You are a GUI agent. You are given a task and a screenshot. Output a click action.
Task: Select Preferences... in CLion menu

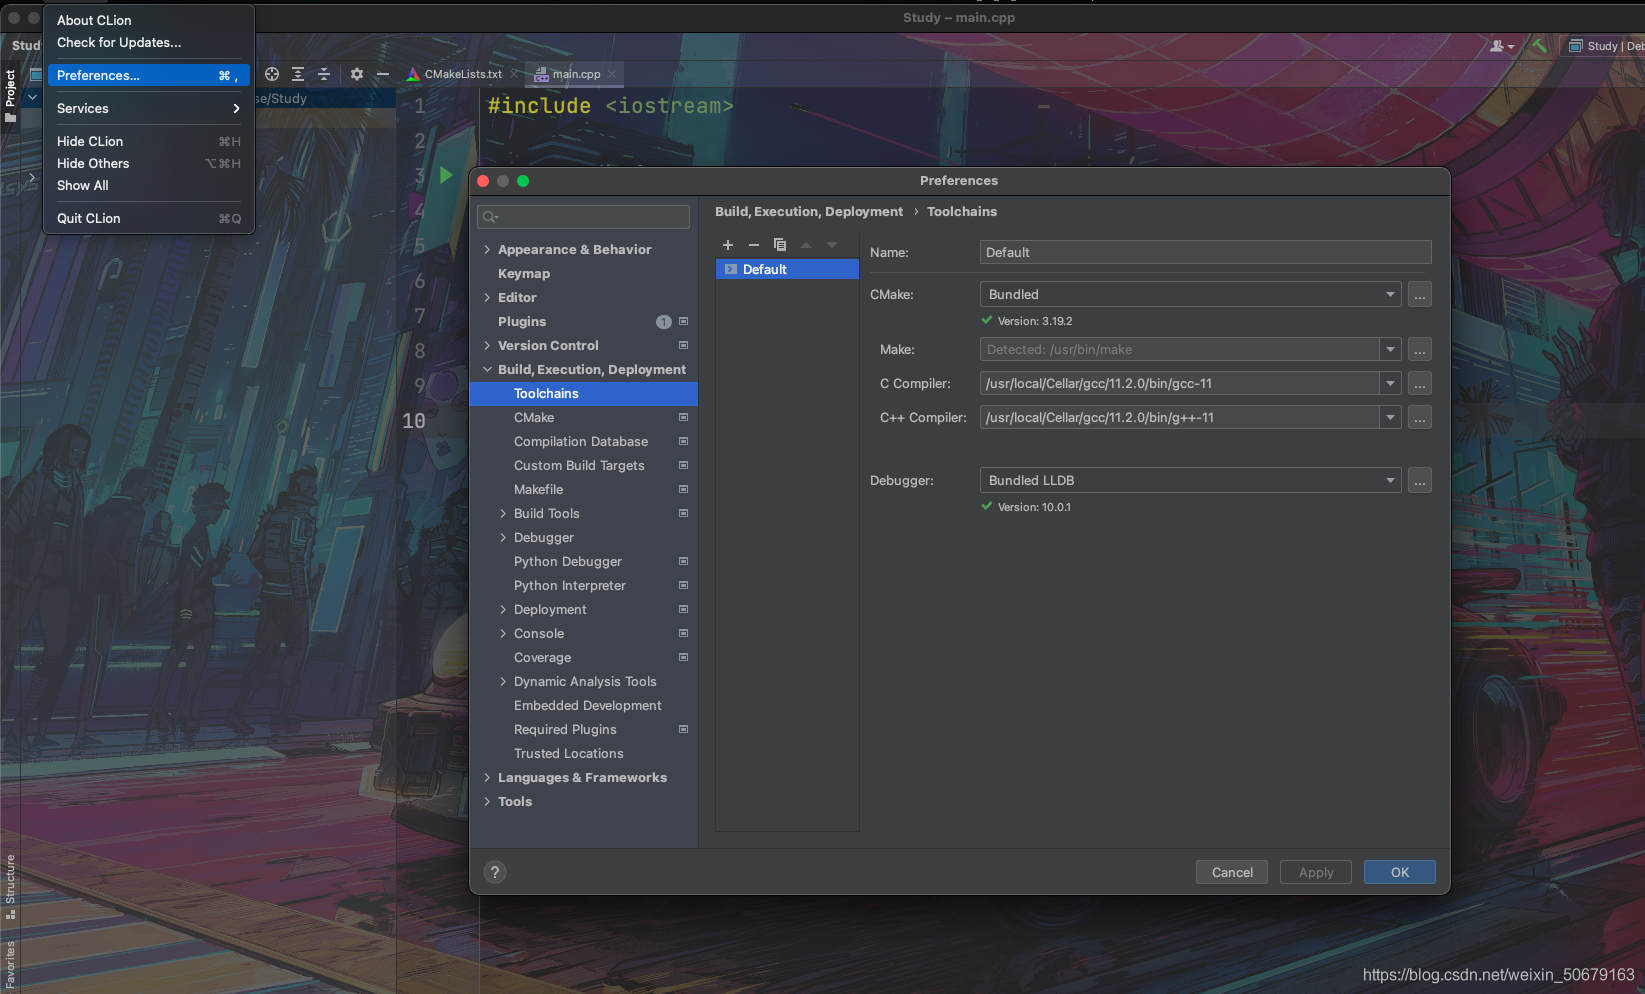[x=148, y=75]
